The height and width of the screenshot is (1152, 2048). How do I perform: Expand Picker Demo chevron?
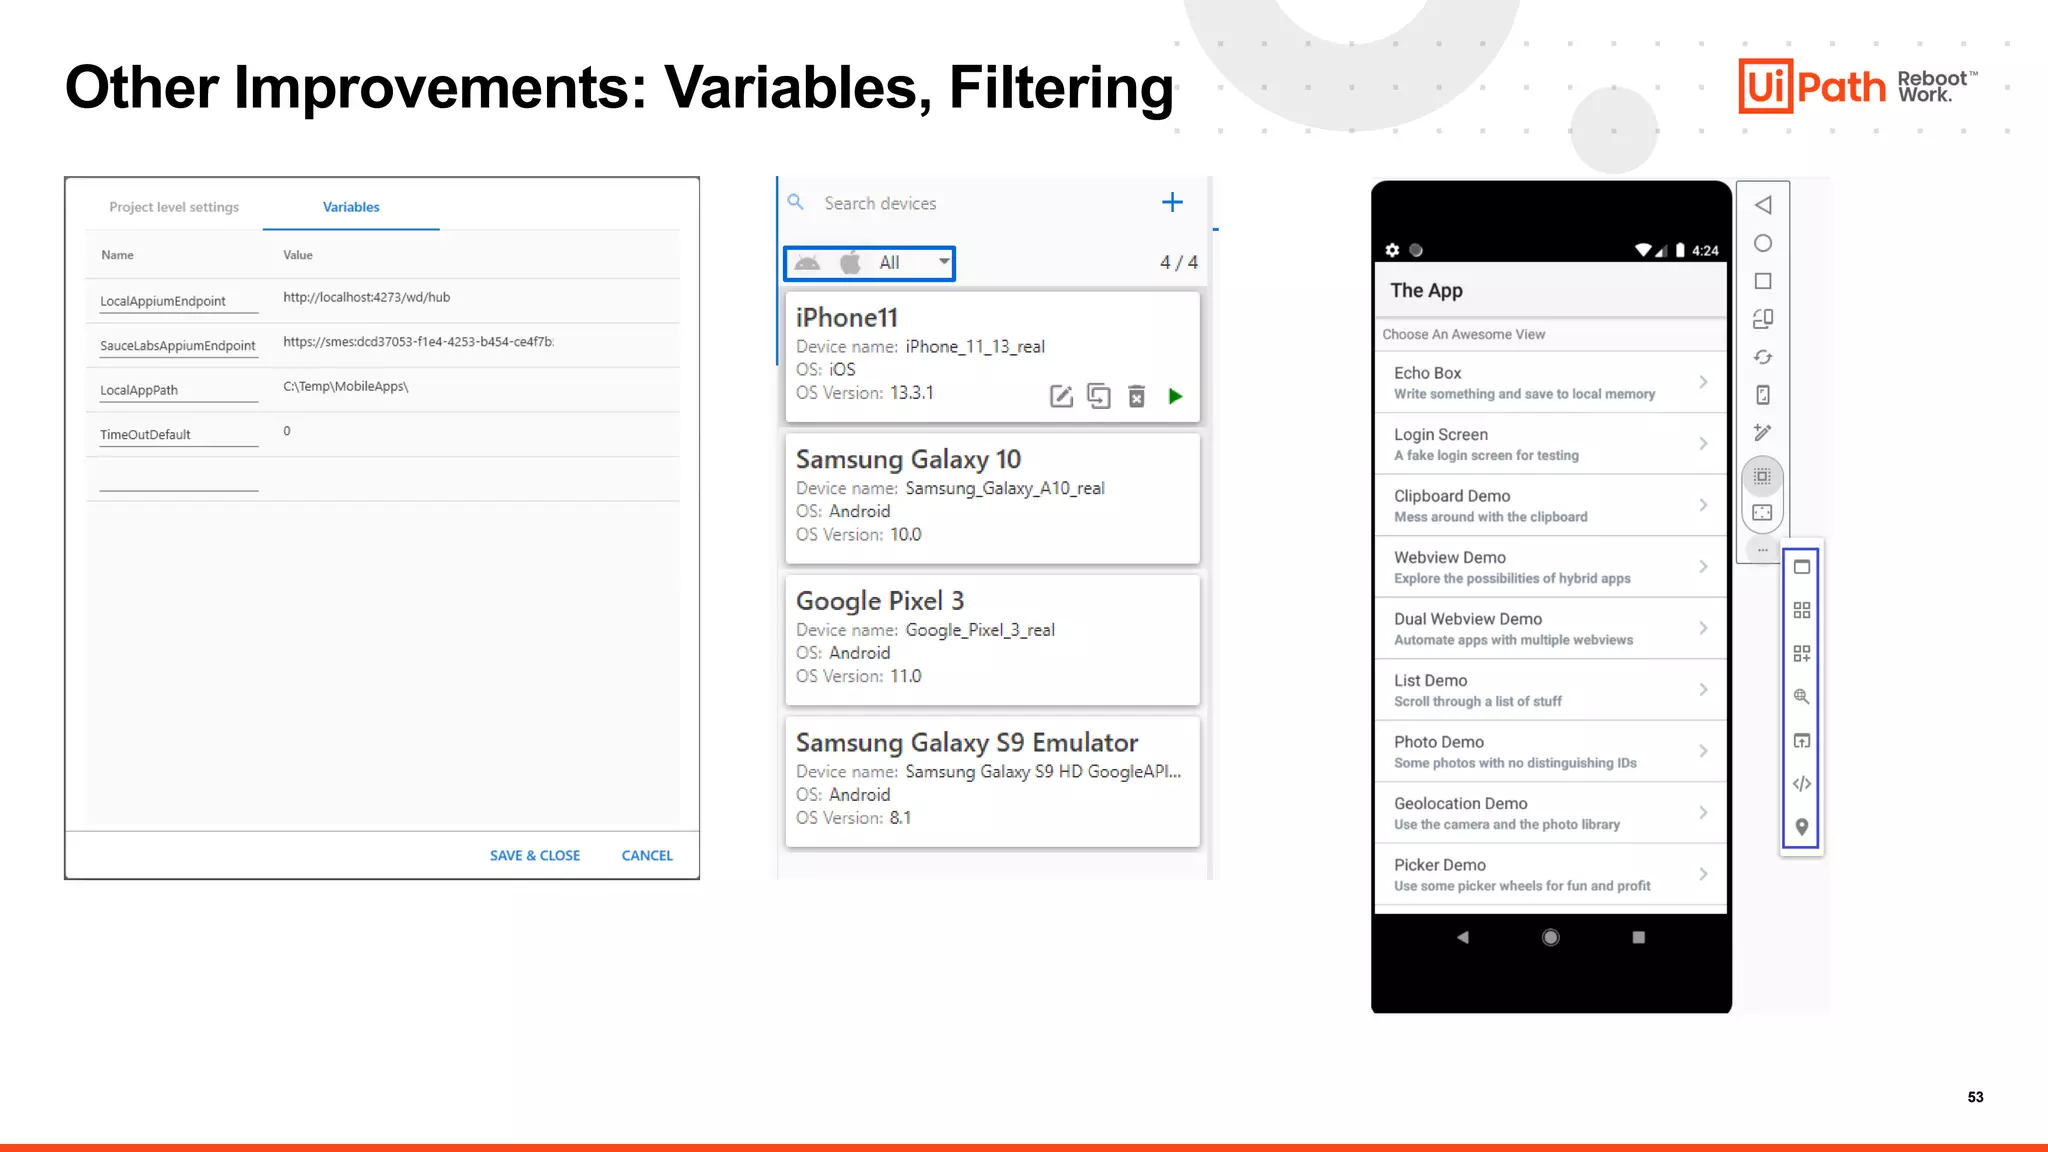coord(1703,874)
